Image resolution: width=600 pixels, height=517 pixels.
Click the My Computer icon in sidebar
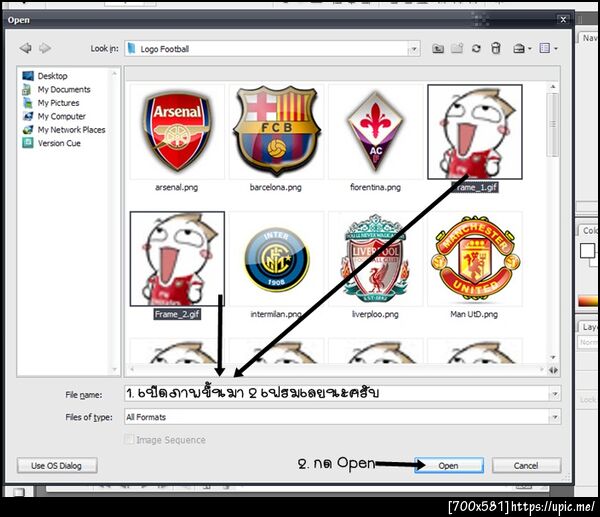28,116
